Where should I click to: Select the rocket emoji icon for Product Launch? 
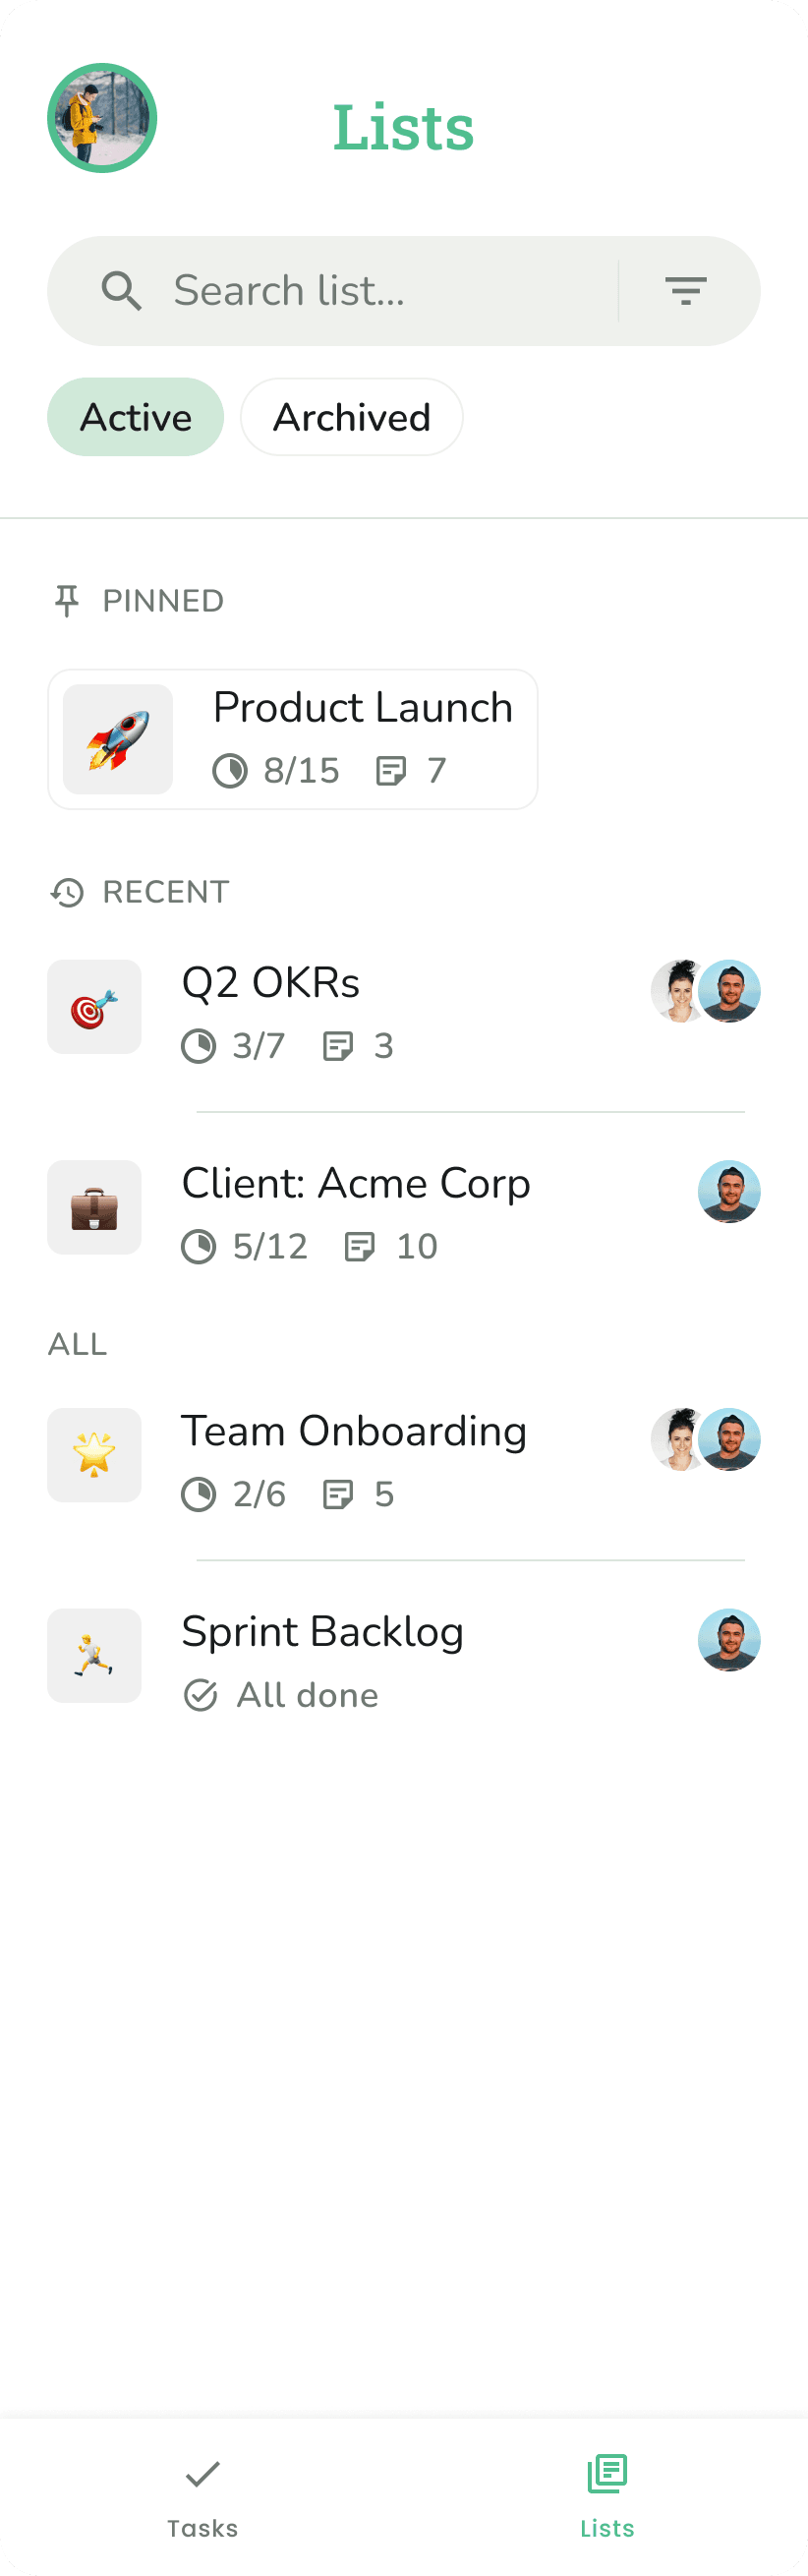click(x=117, y=739)
